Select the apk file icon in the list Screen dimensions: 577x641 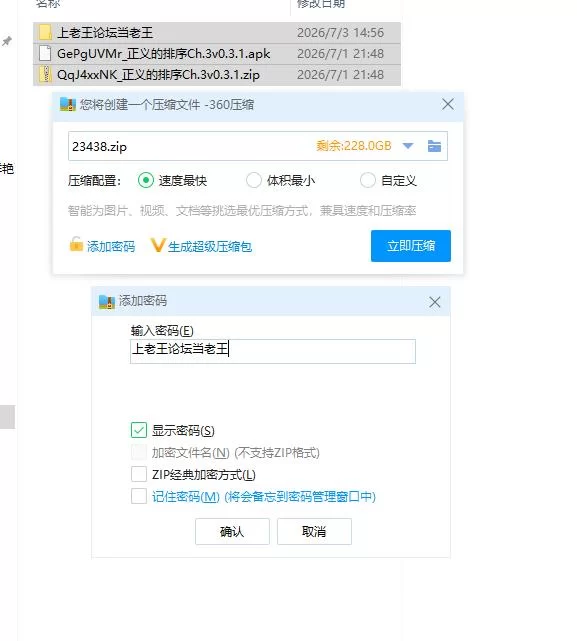(45, 54)
